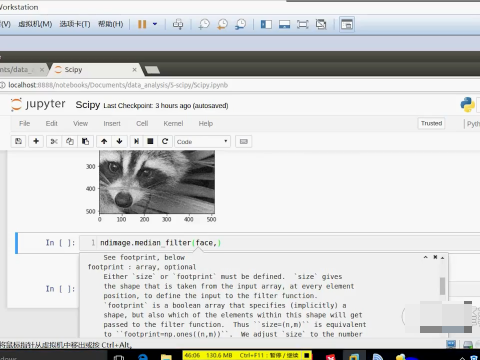
Task: Open the Jupyter View menu
Action: tap(80, 124)
